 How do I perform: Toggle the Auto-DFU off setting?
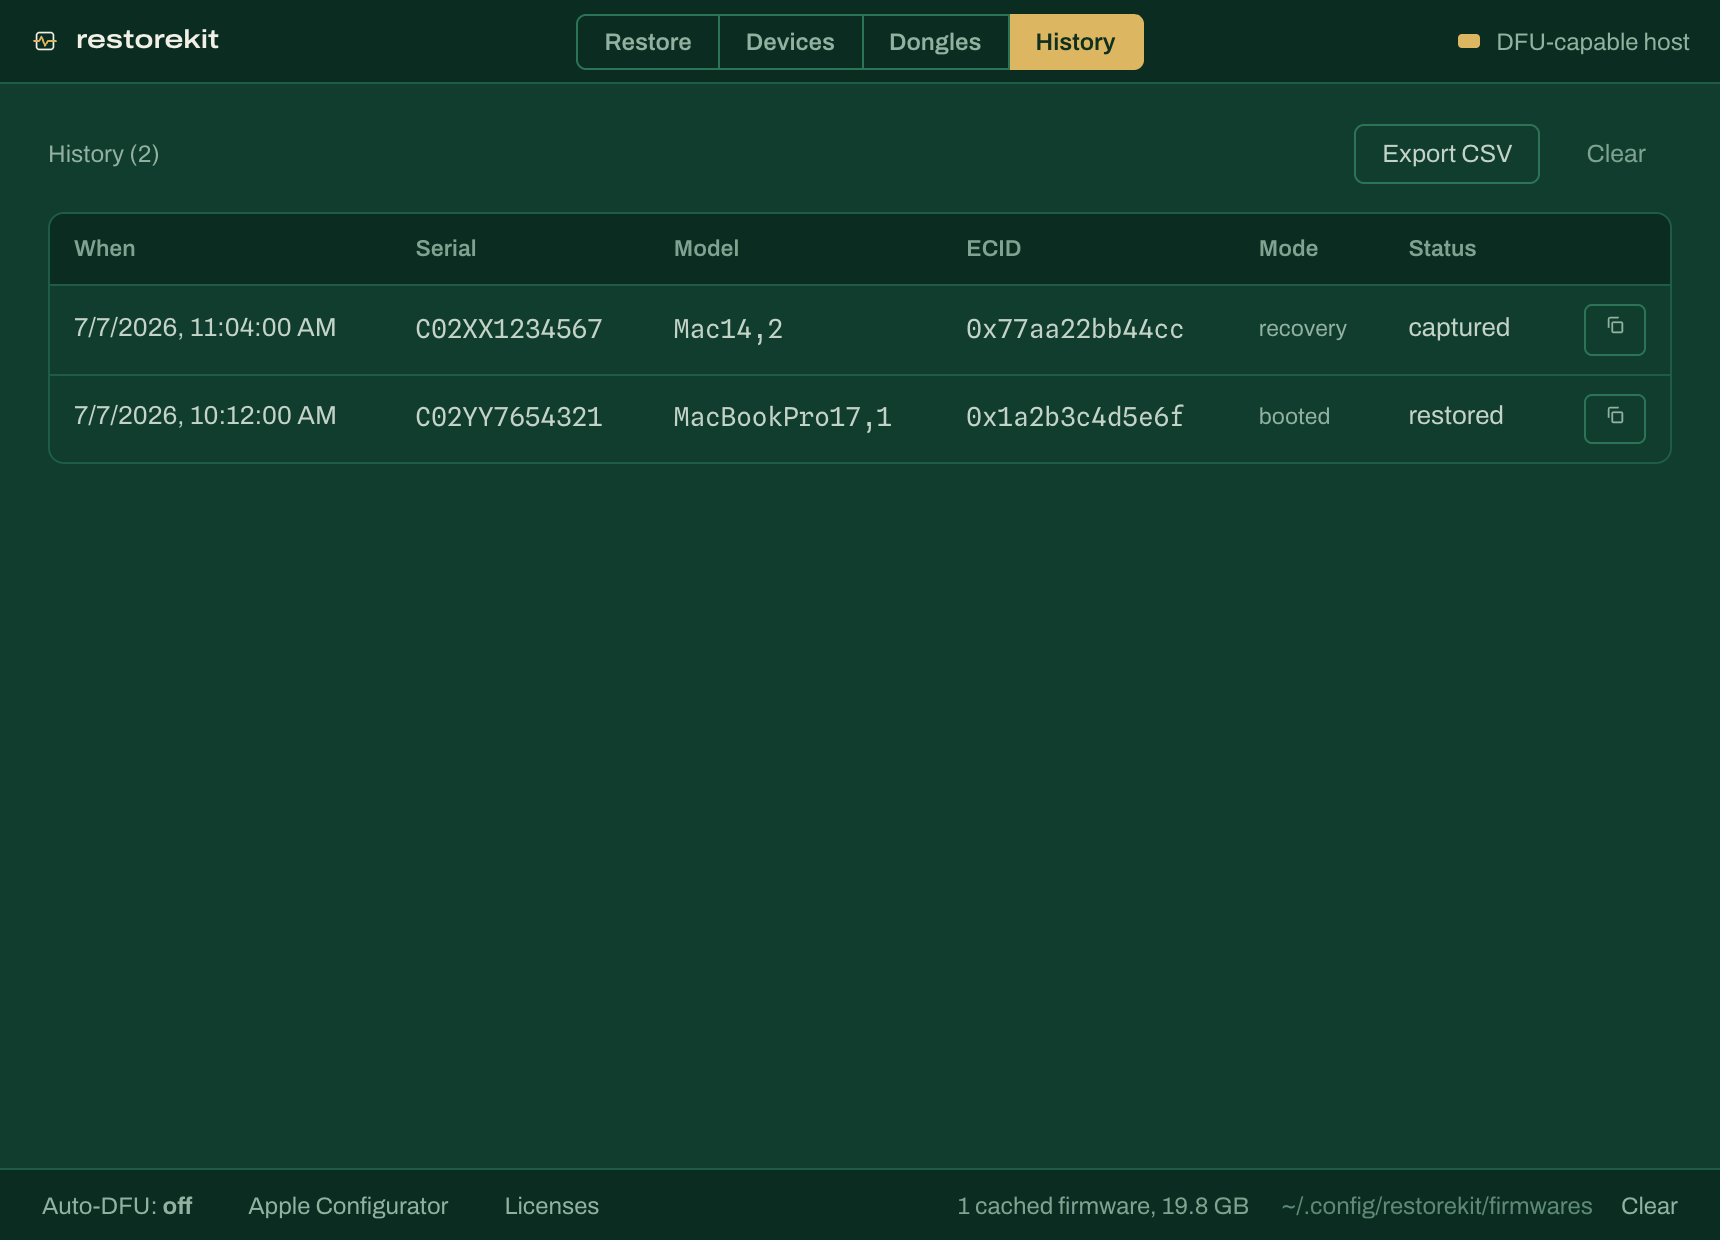click(x=117, y=1206)
